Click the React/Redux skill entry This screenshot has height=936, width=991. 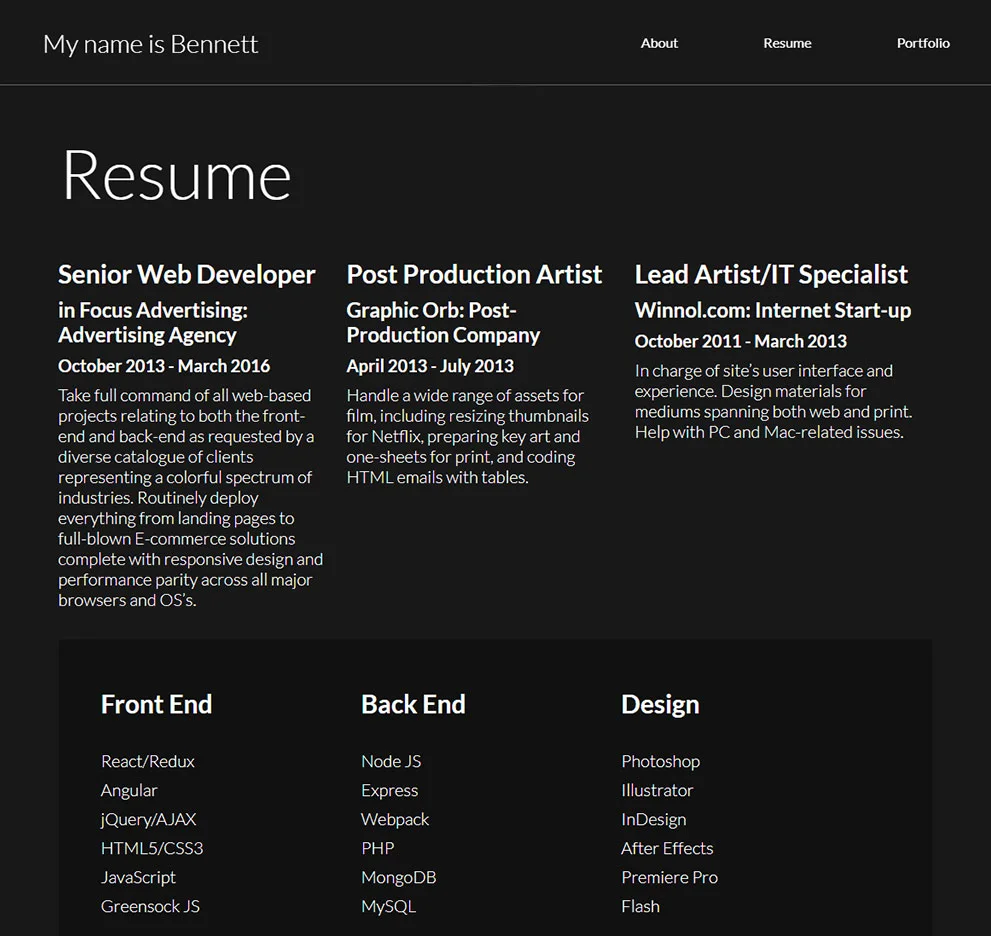click(x=147, y=761)
